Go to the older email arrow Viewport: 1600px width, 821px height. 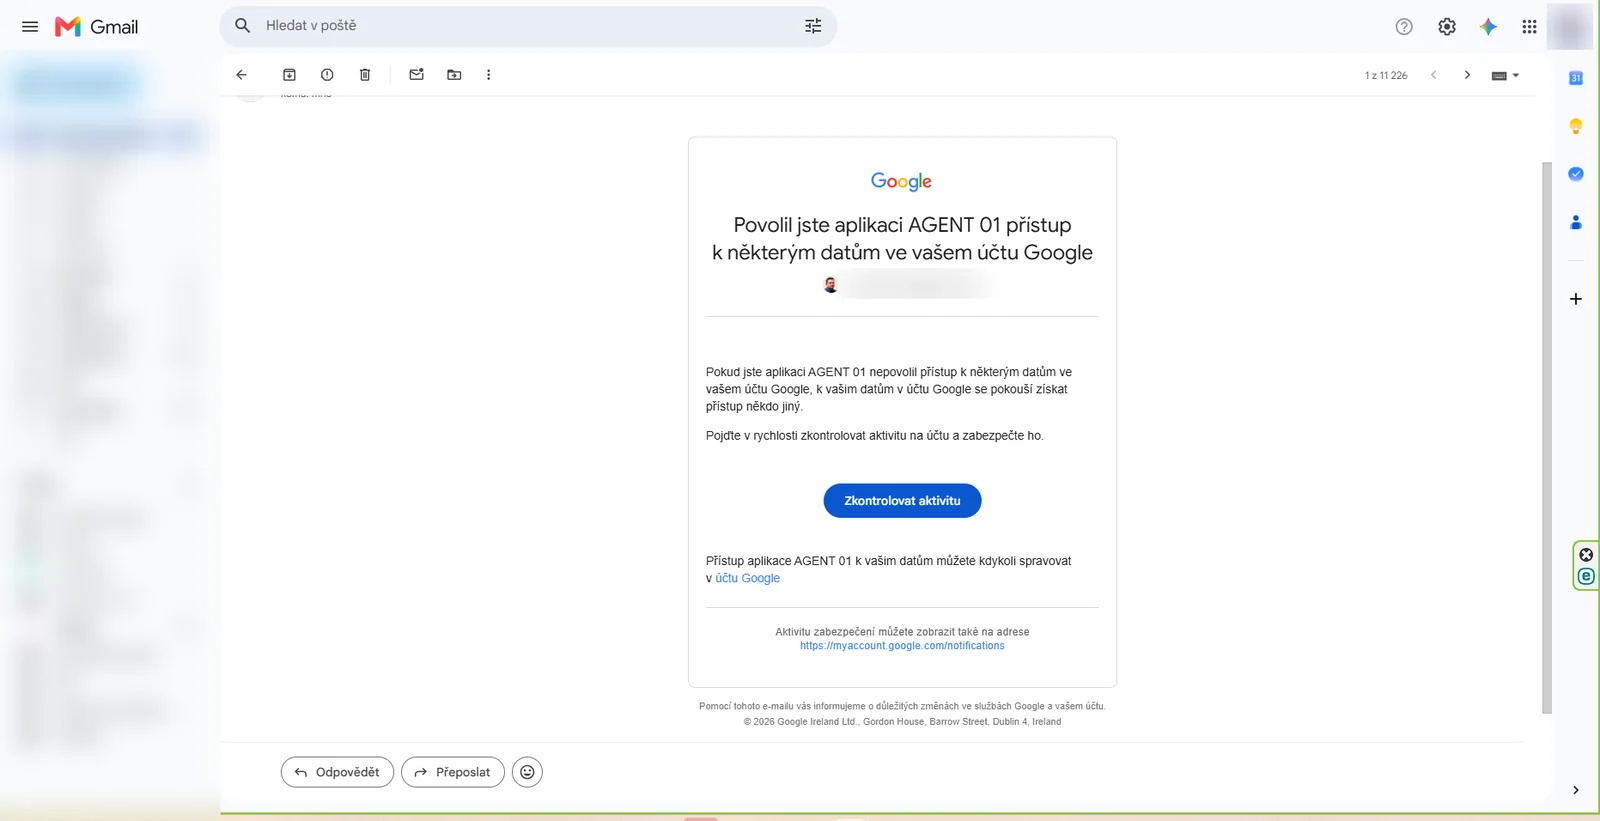point(1467,75)
